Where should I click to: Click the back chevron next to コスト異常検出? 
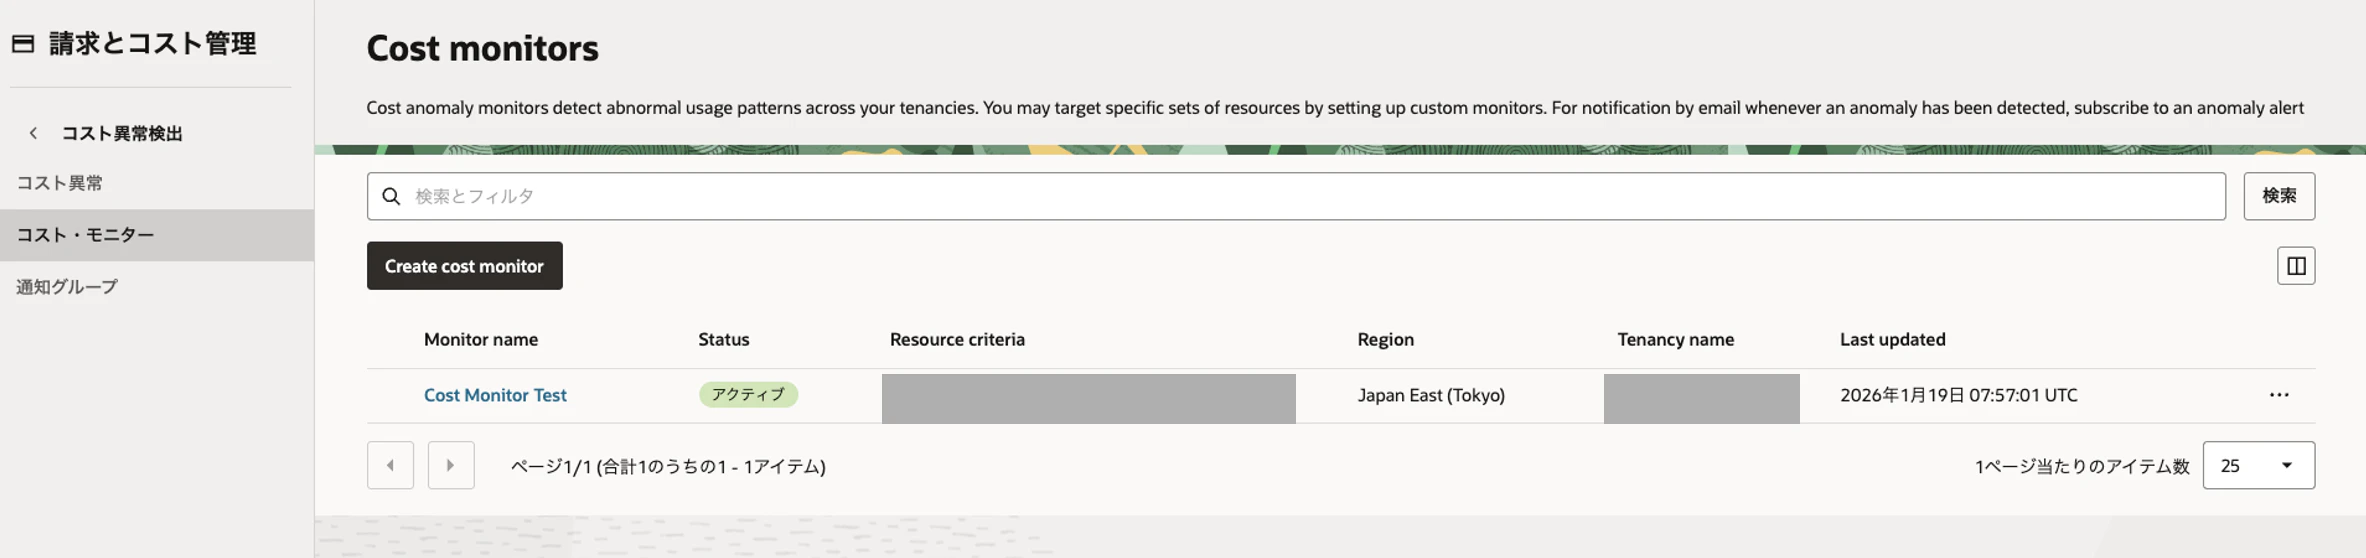click(x=34, y=133)
